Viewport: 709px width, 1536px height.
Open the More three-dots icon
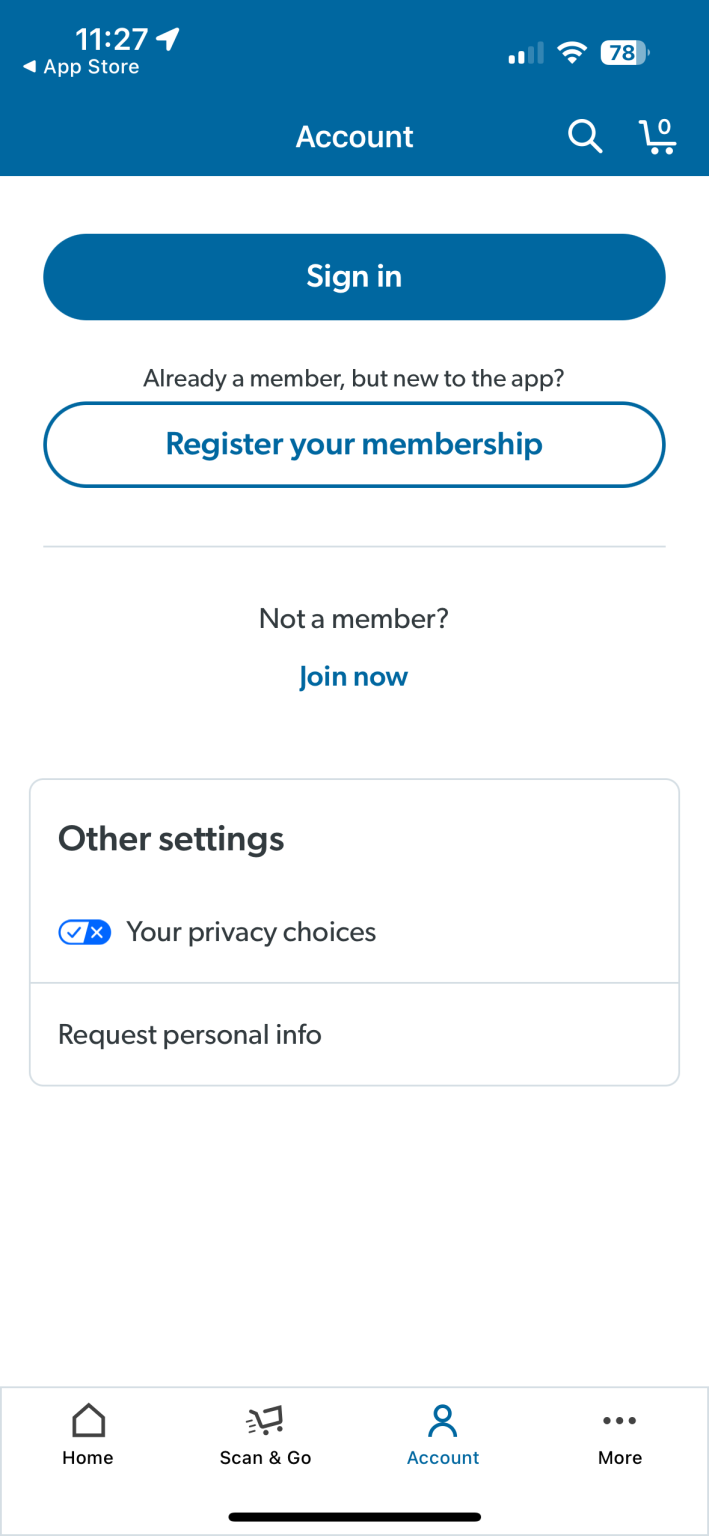click(x=620, y=1420)
